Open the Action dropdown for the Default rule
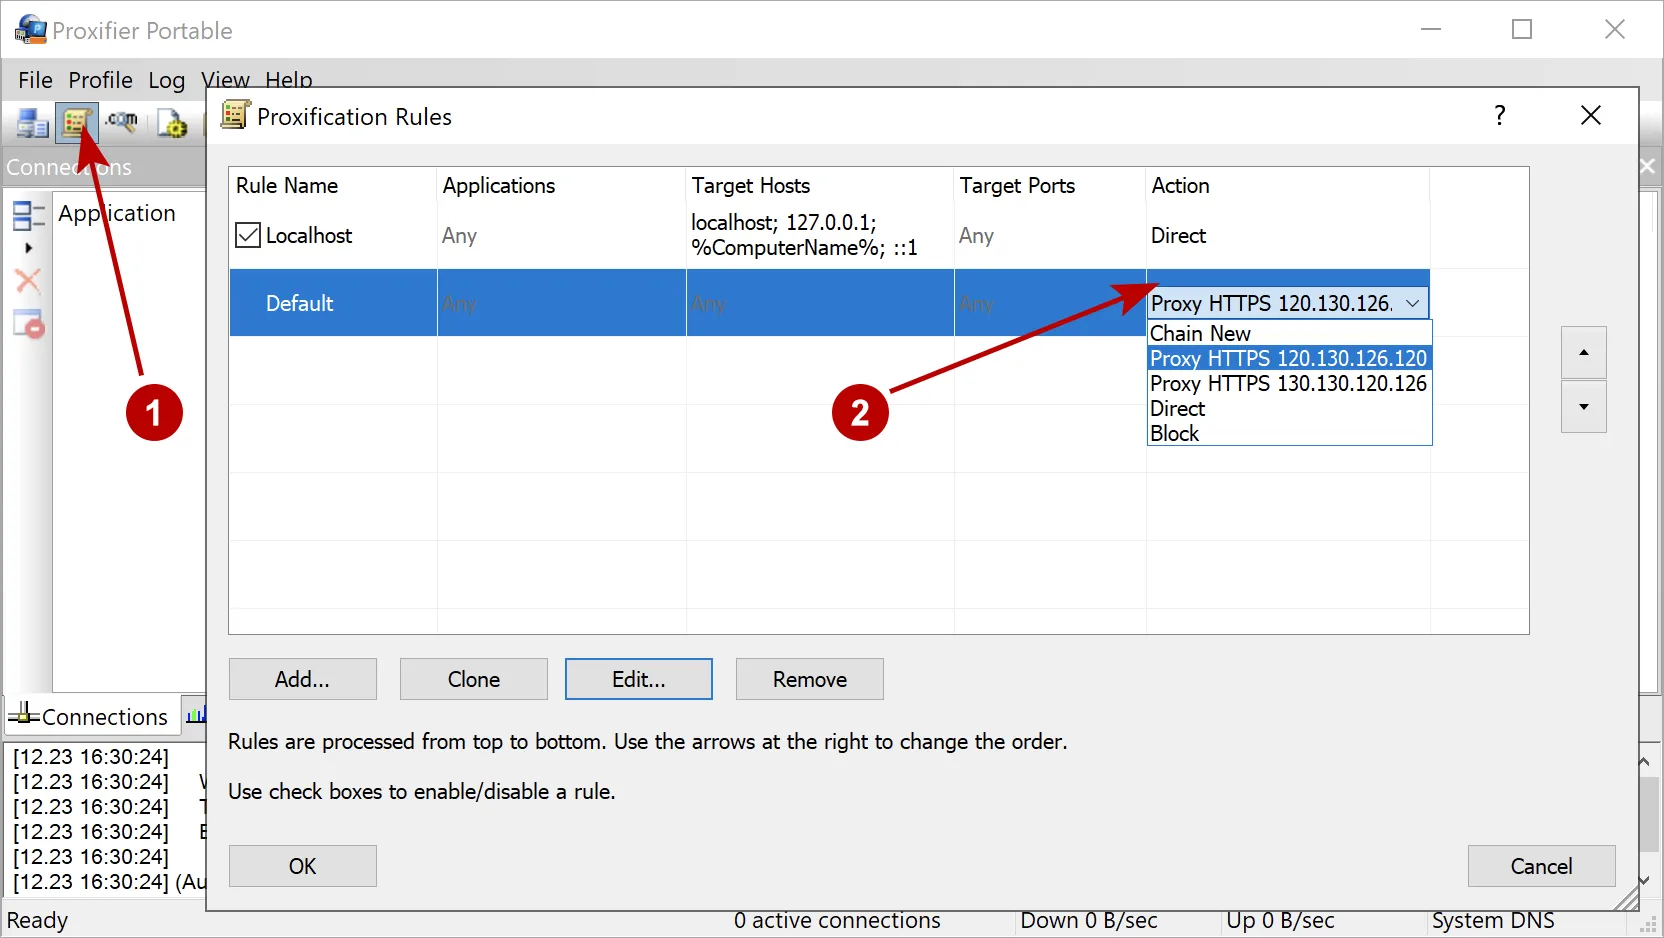 coord(1413,302)
